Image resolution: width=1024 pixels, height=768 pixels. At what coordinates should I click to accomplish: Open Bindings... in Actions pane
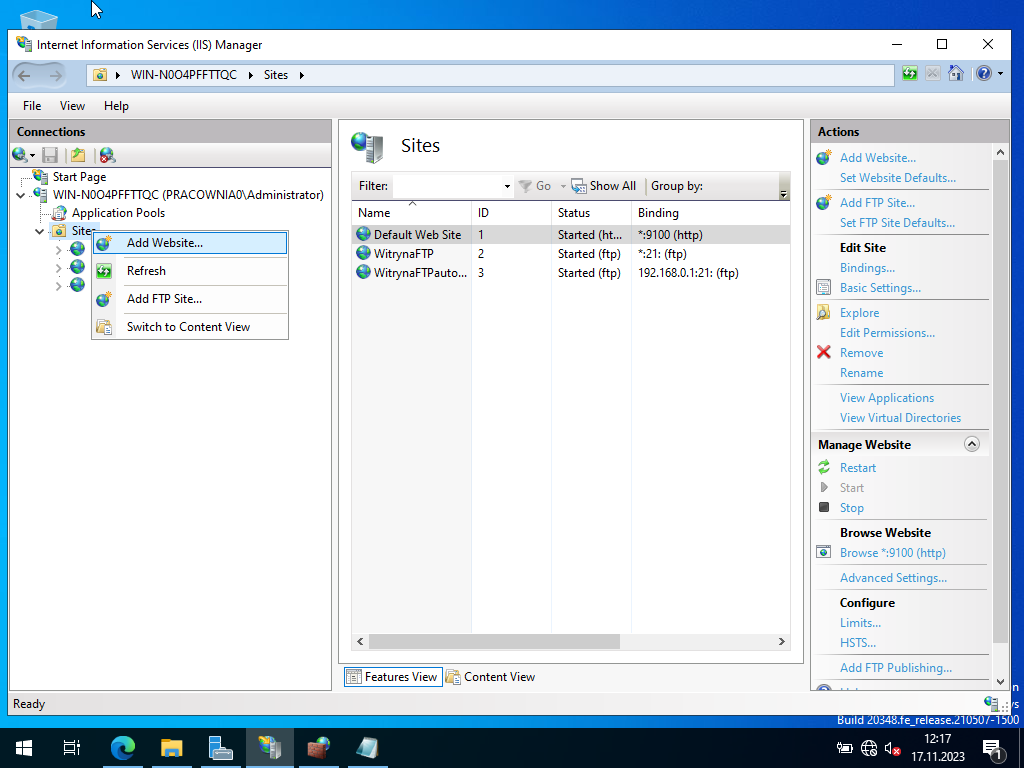(x=867, y=268)
